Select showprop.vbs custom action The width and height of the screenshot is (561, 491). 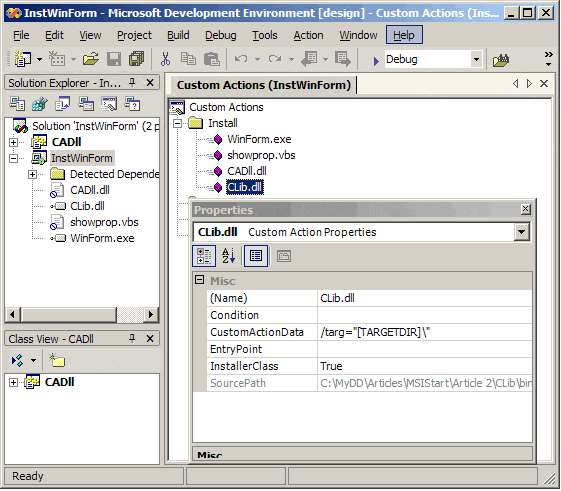[x=261, y=155]
